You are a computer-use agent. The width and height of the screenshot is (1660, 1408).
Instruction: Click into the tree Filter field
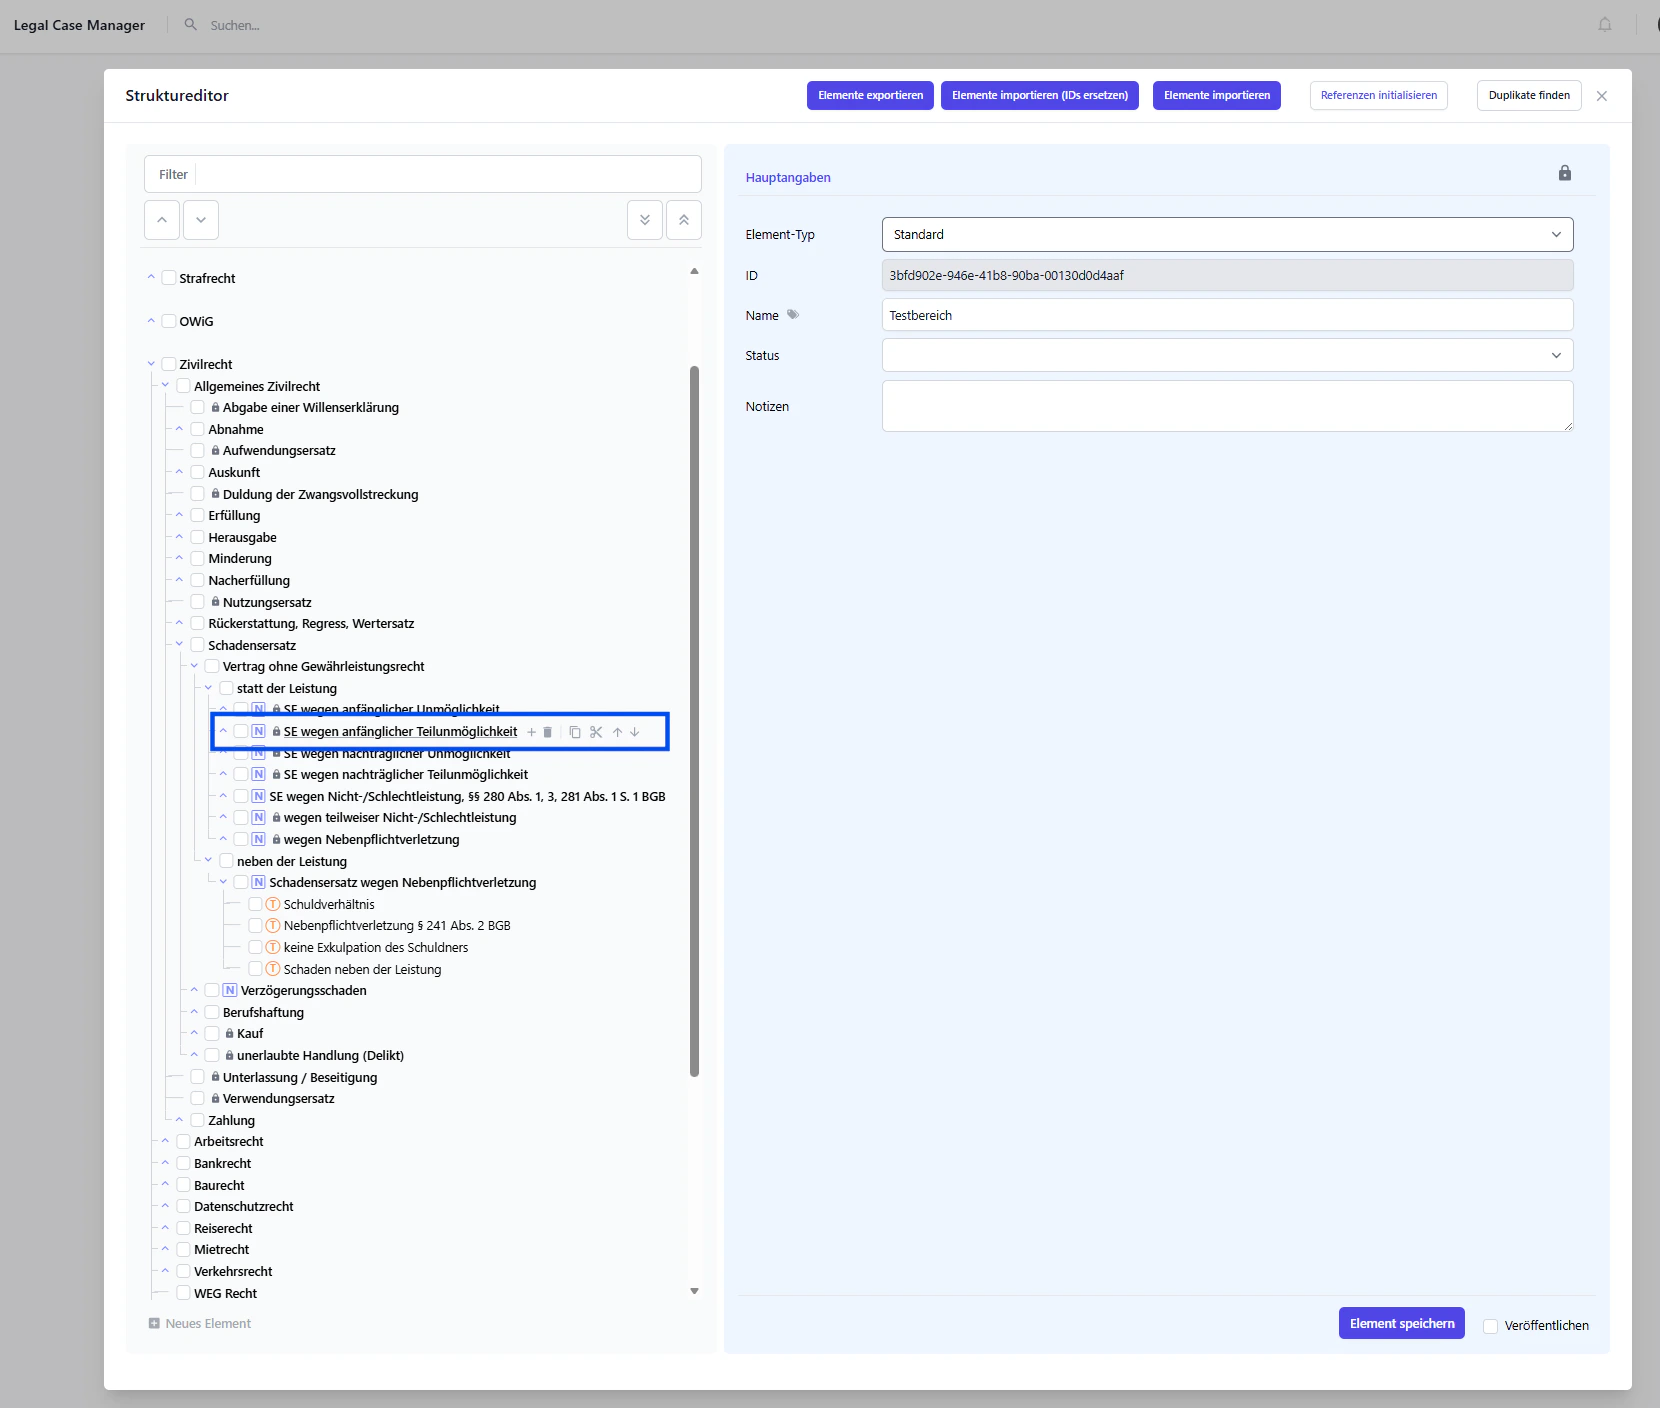(x=423, y=174)
